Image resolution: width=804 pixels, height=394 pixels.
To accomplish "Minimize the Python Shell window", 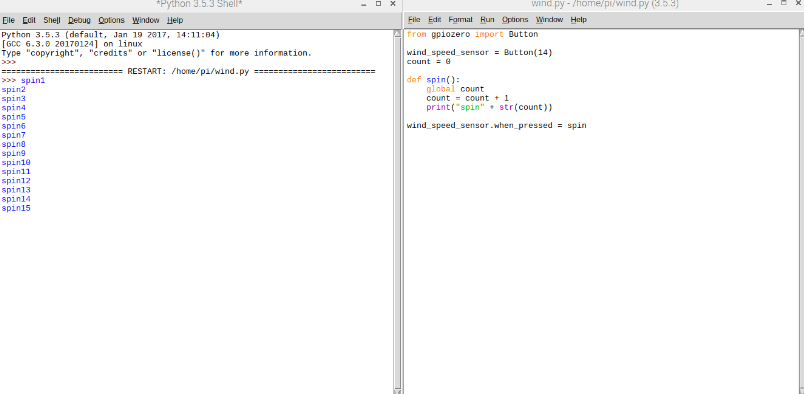I will [364, 4].
